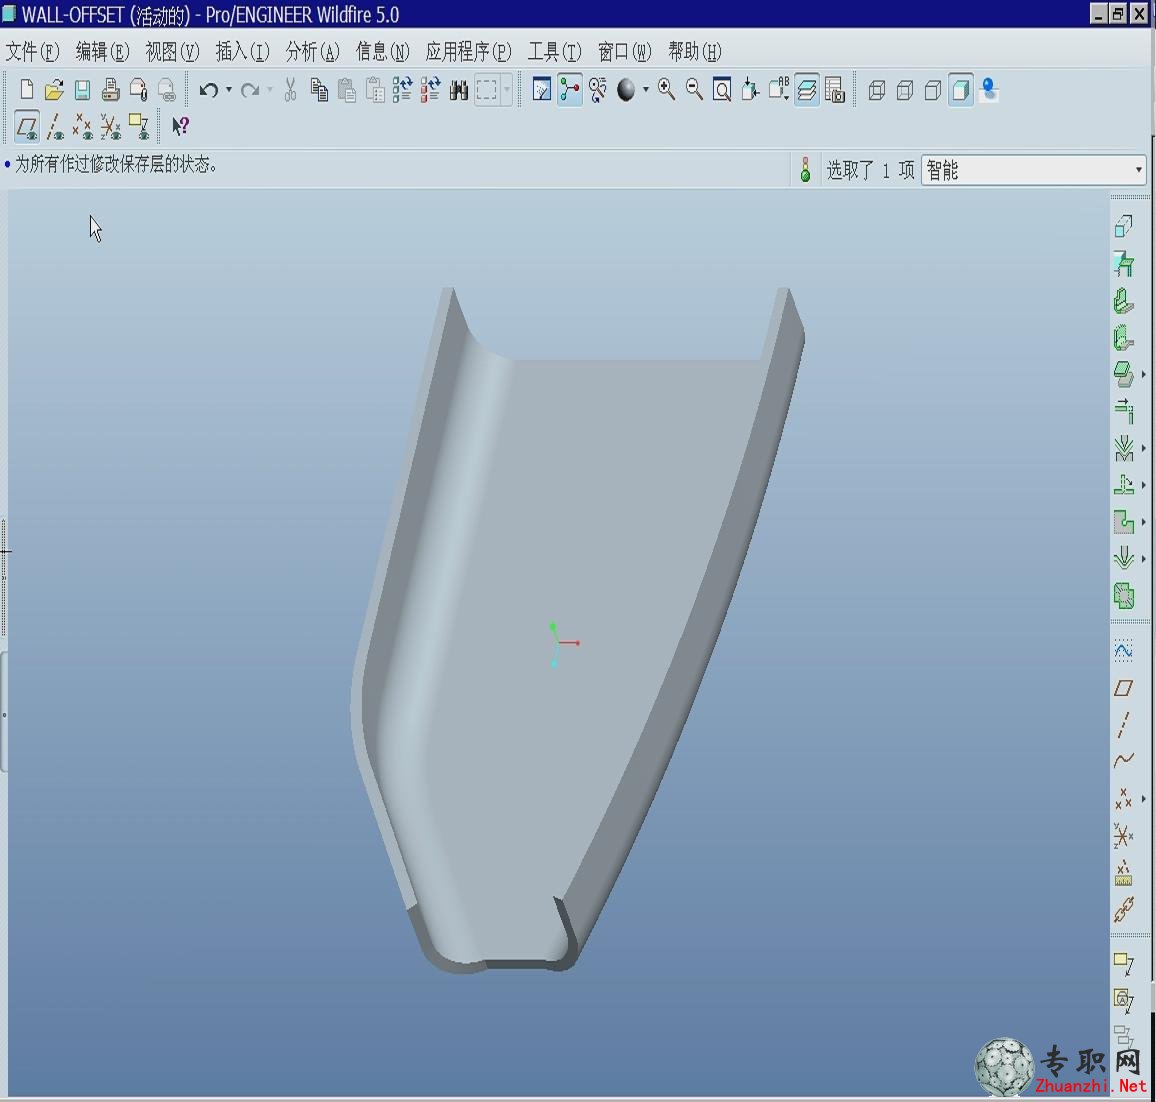Open orient mode tool
The image size is (1156, 1102).
598,90
